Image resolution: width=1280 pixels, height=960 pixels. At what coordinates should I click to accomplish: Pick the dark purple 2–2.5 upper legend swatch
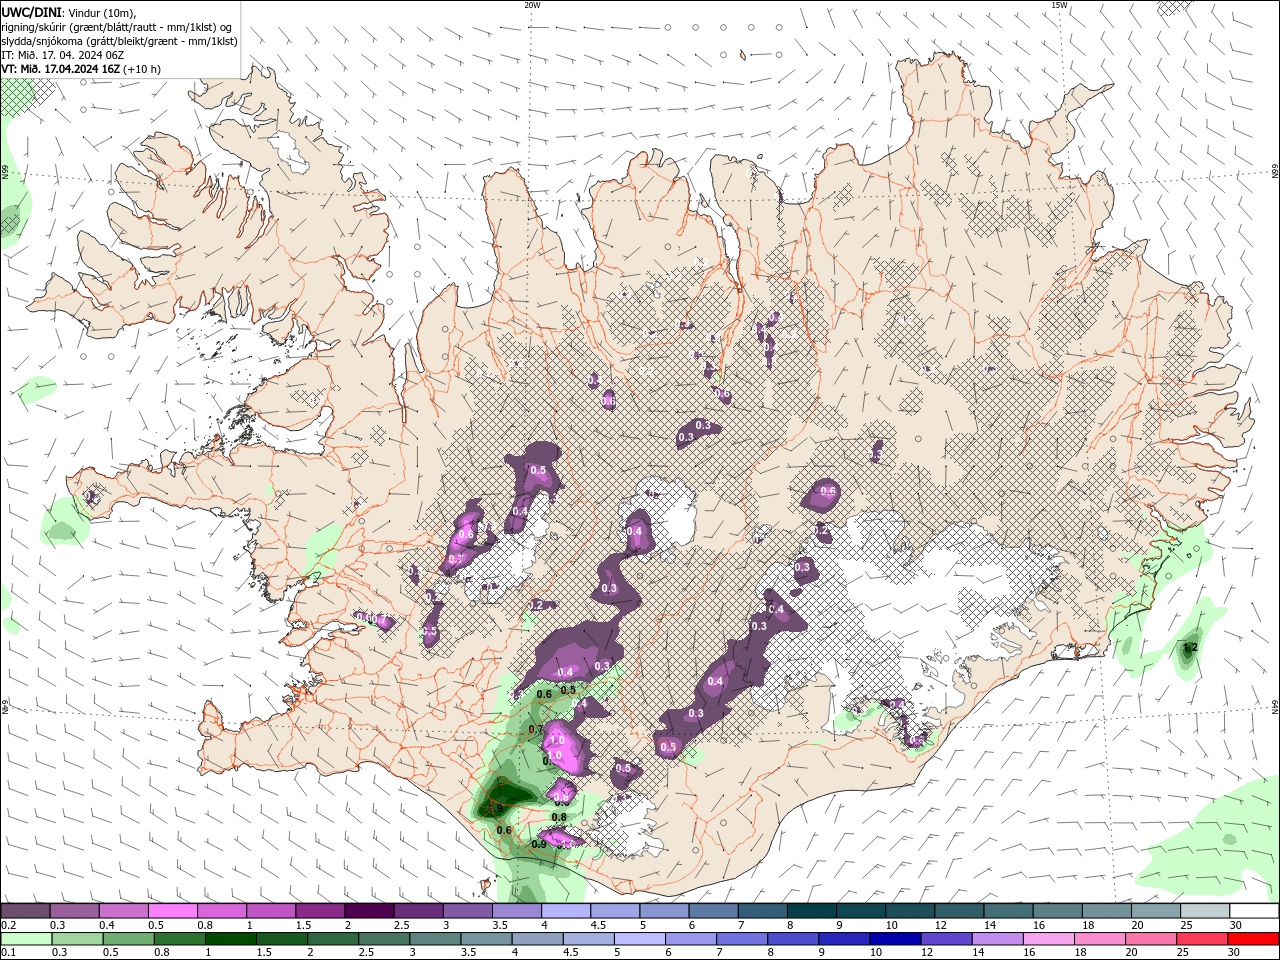point(369,911)
